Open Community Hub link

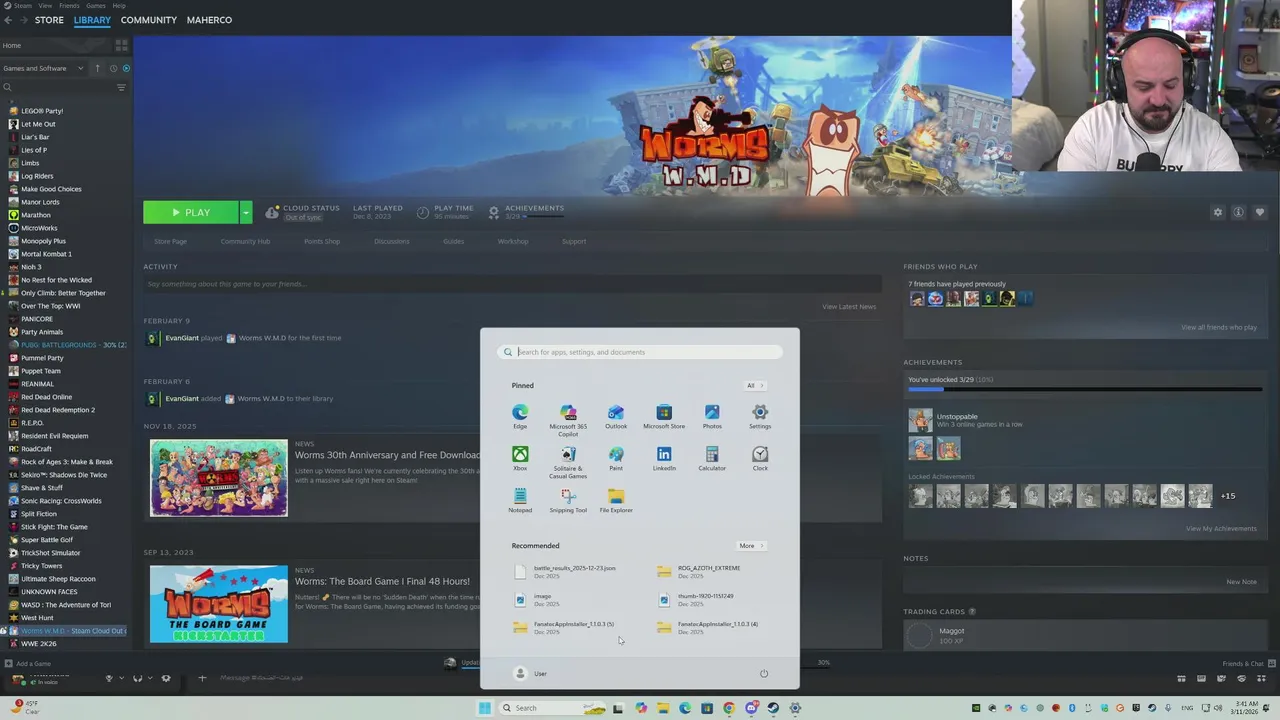coord(245,241)
